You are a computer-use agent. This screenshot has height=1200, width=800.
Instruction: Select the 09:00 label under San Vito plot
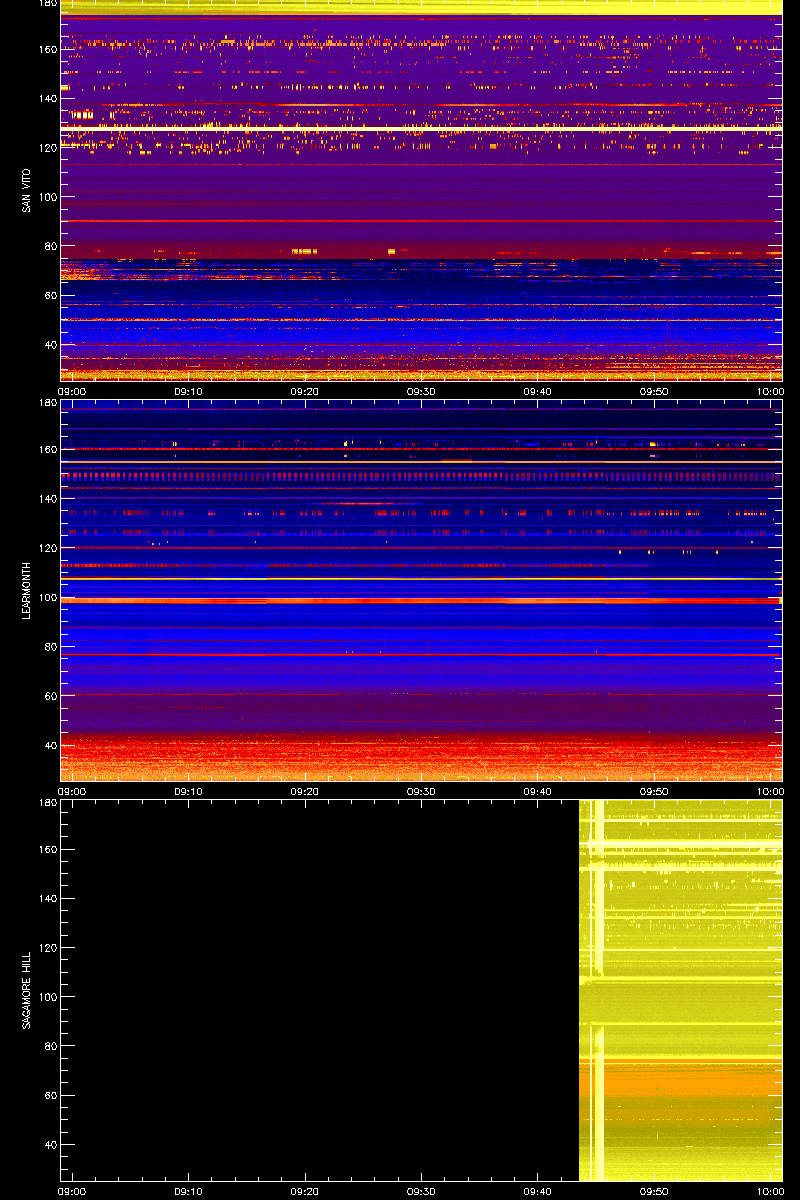pos(72,392)
